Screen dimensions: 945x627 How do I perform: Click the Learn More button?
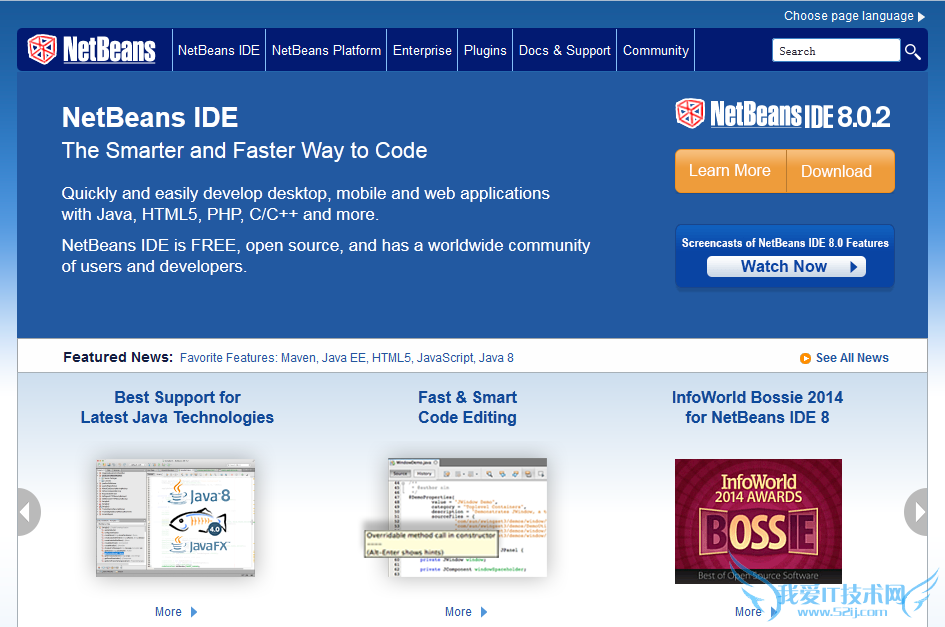pyautogui.click(x=730, y=171)
